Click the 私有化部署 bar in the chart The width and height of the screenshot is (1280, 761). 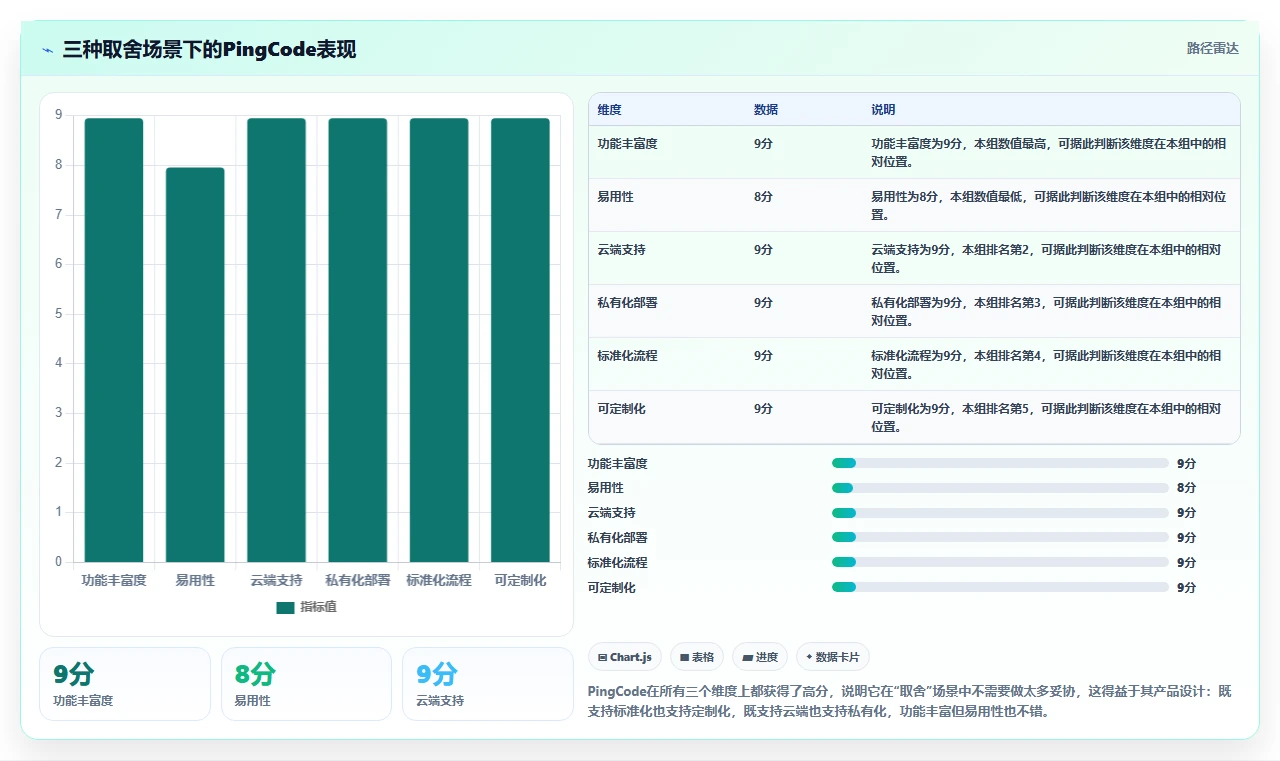tap(358, 340)
